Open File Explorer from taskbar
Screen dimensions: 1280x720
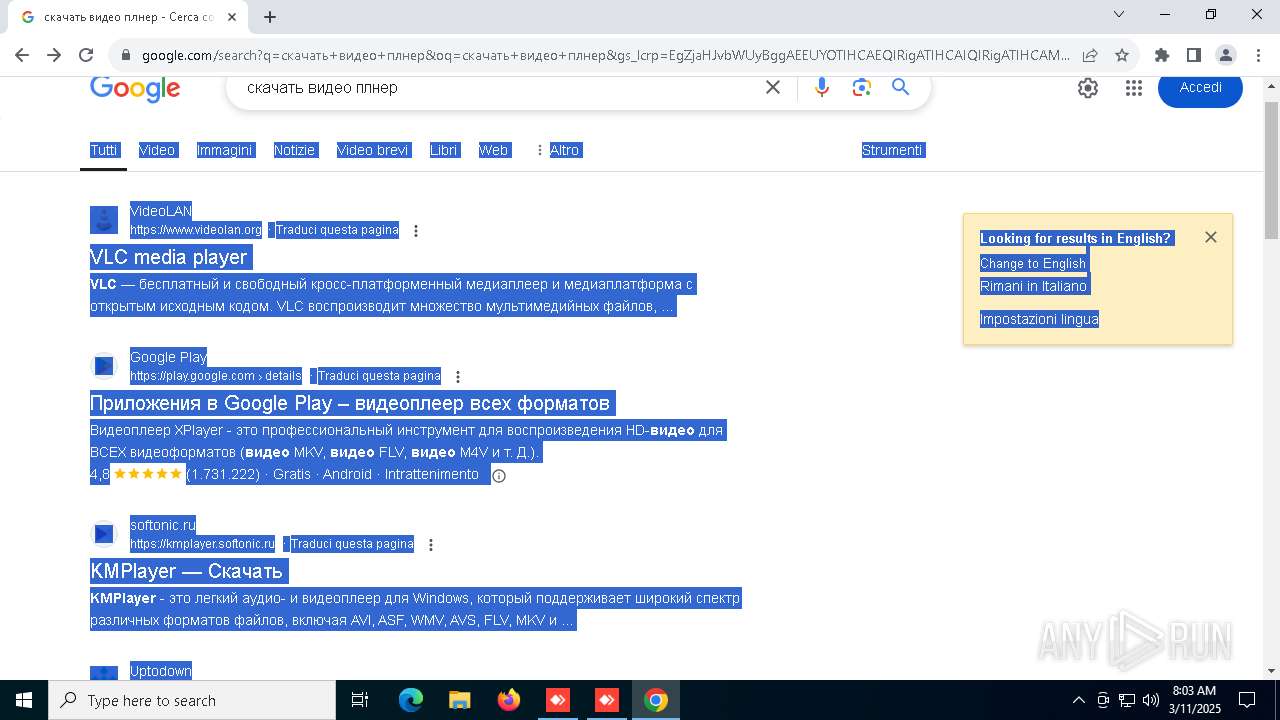[460, 700]
